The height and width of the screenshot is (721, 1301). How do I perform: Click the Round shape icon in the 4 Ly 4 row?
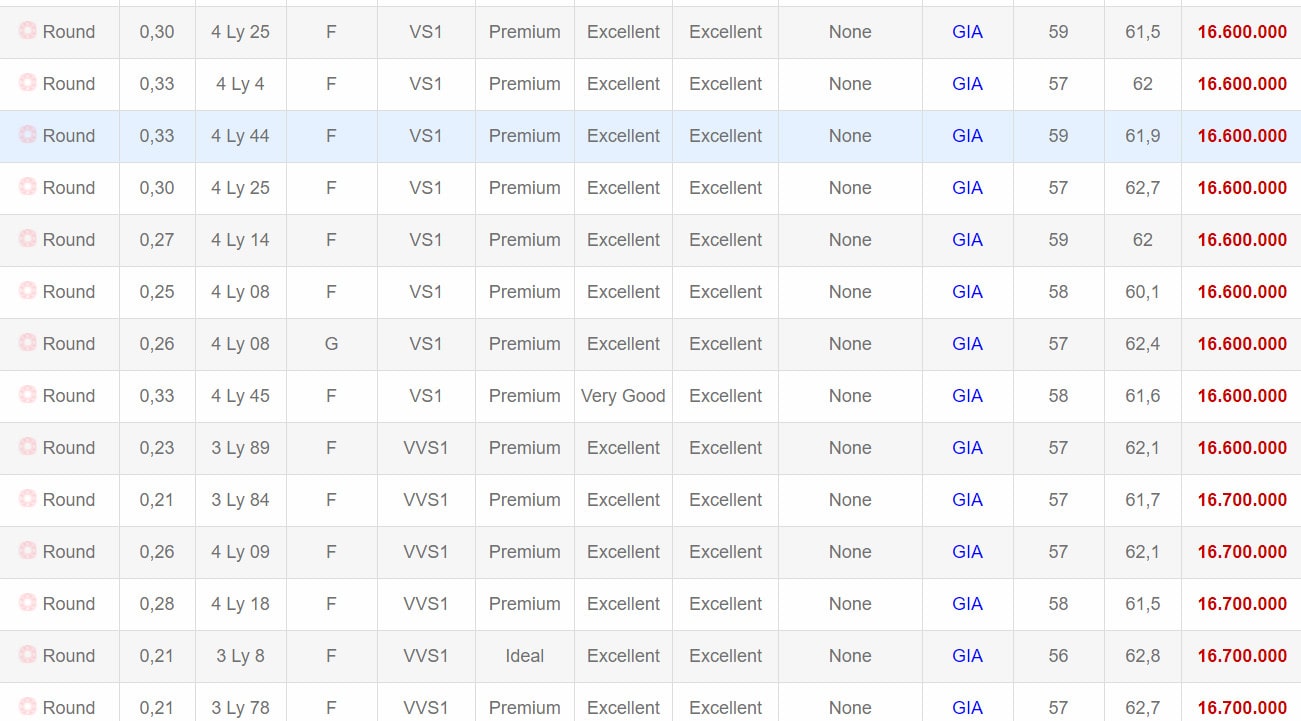point(28,82)
